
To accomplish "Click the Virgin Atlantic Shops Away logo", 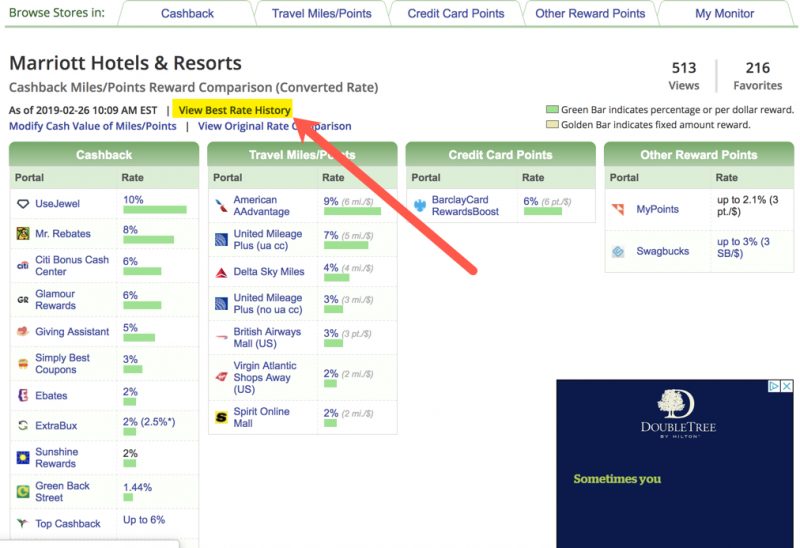I will (221, 377).
